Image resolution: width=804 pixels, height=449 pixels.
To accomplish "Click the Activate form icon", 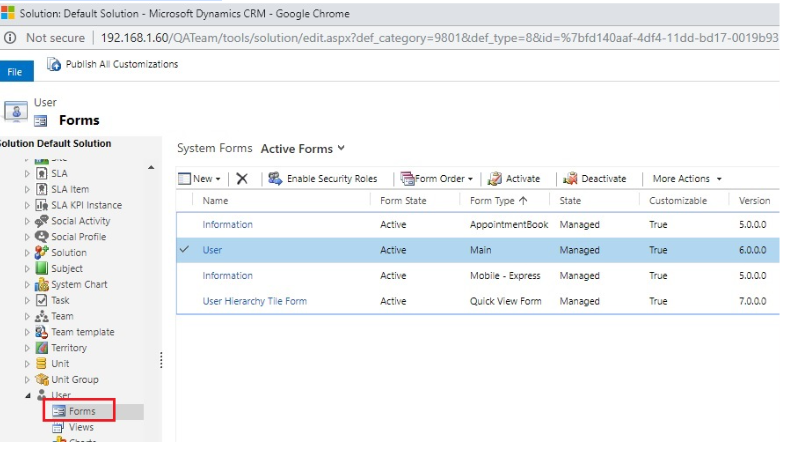I will pos(494,179).
